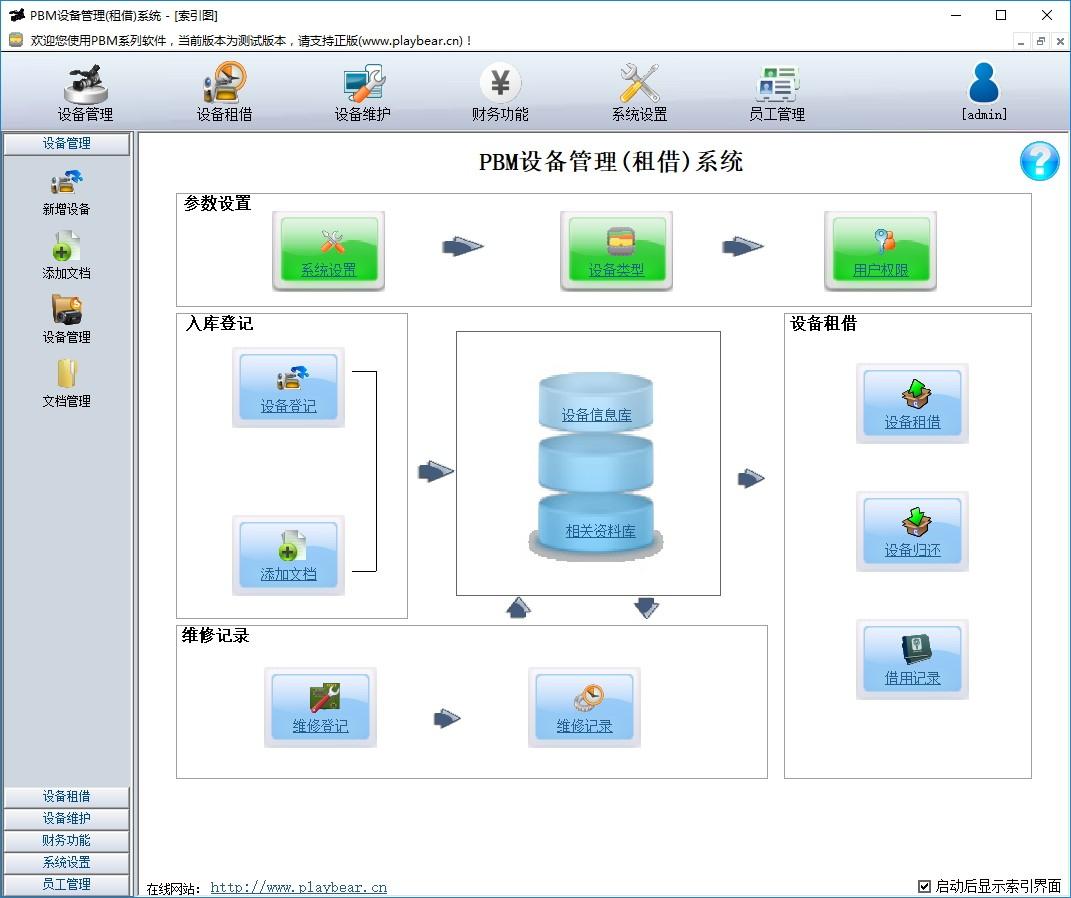Open 设备管理 in the top toolbar

(85, 93)
